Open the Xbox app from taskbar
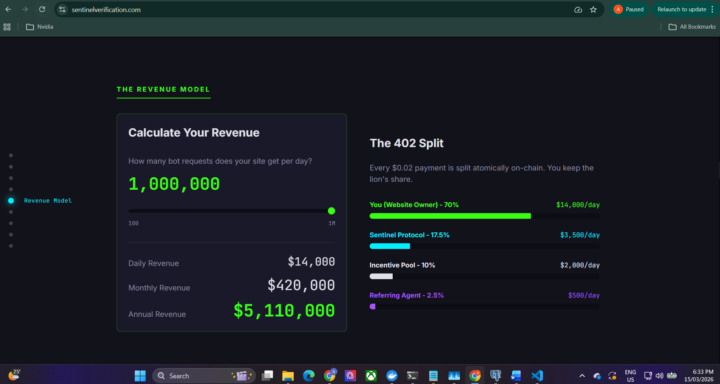Image resolution: width=720 pixels, height=384 pixels. point(371,376)
